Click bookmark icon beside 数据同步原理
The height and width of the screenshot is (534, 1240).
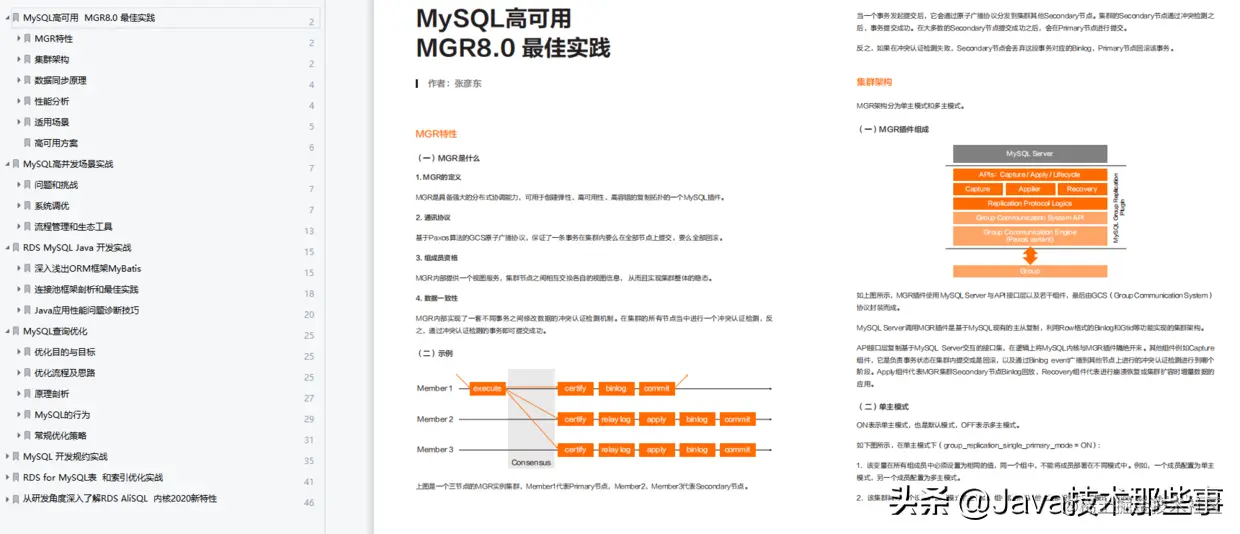pyautogui.click(x=28, y=81)
